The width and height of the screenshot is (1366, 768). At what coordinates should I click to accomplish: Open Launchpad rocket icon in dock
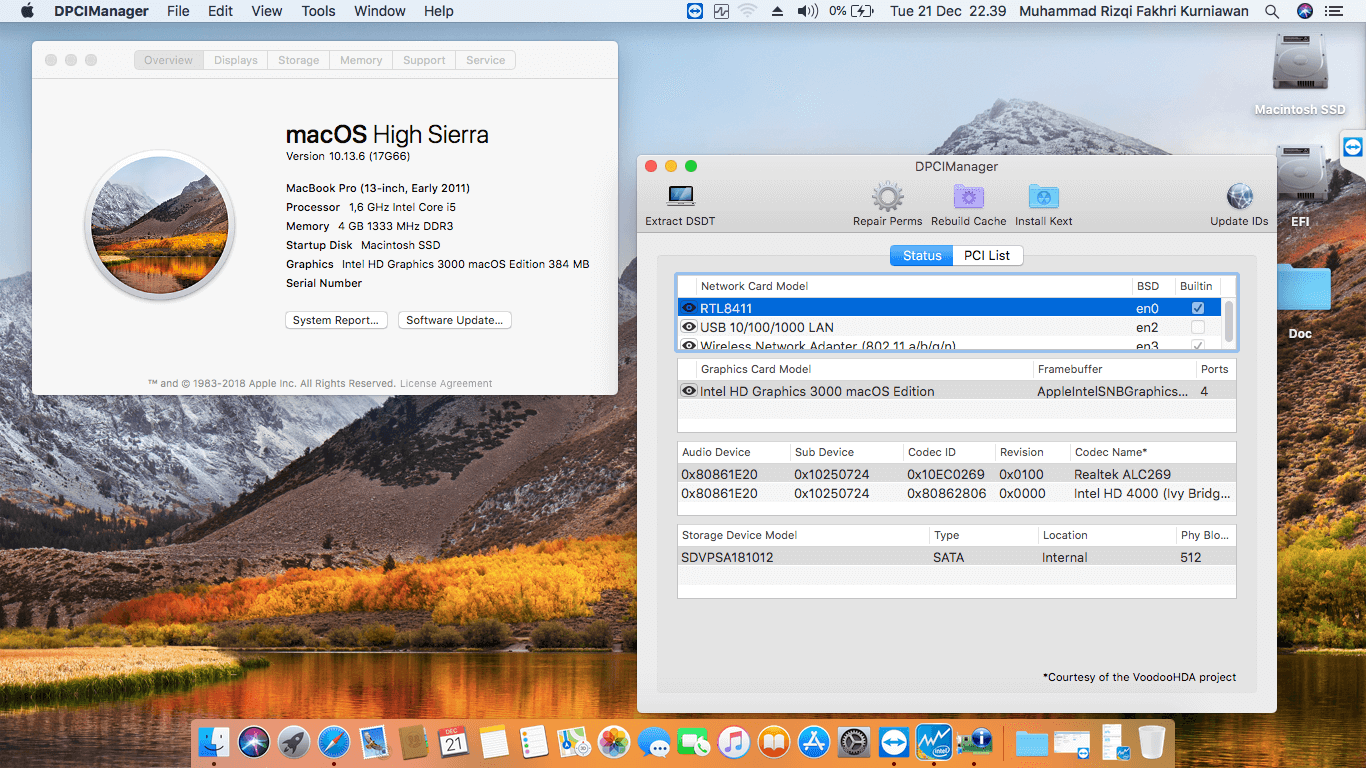pyautogui.click(x=293, y=742)
